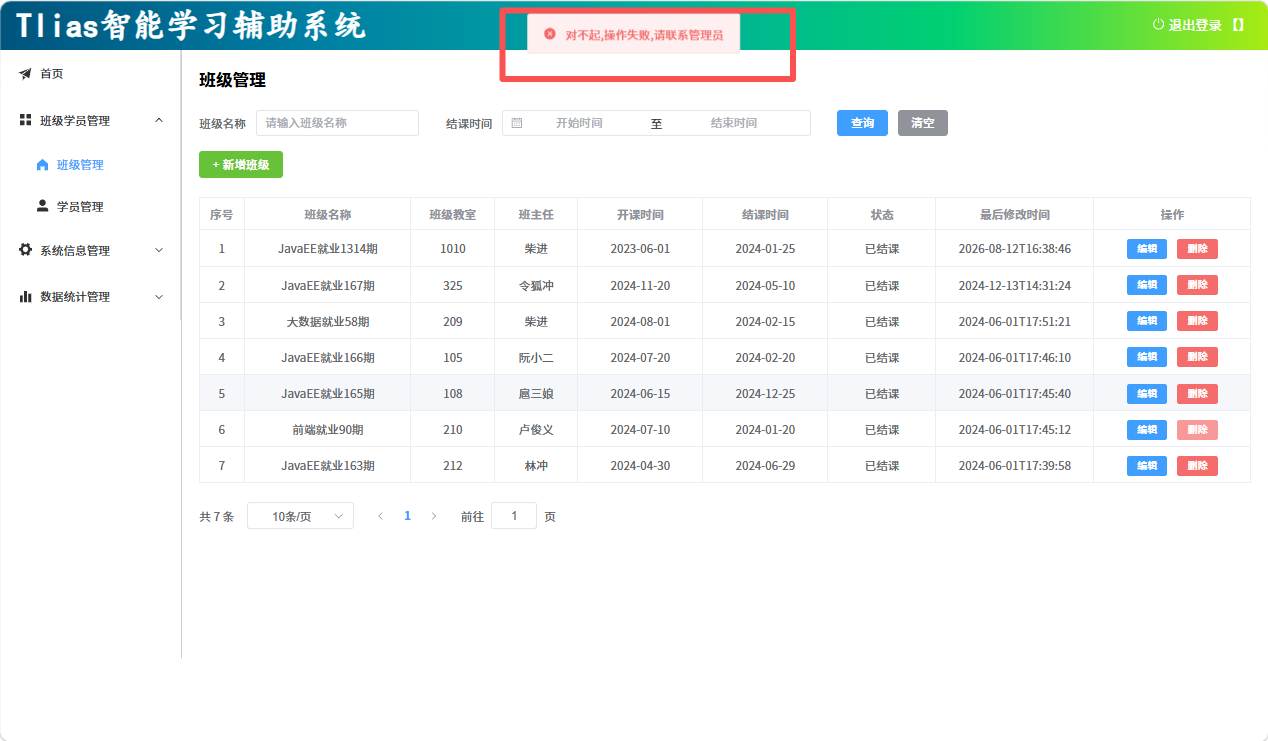Viewport: 1268px width, 741px height.
Task: Click the gear icon beside 系统信息管理
Action: 25,250
